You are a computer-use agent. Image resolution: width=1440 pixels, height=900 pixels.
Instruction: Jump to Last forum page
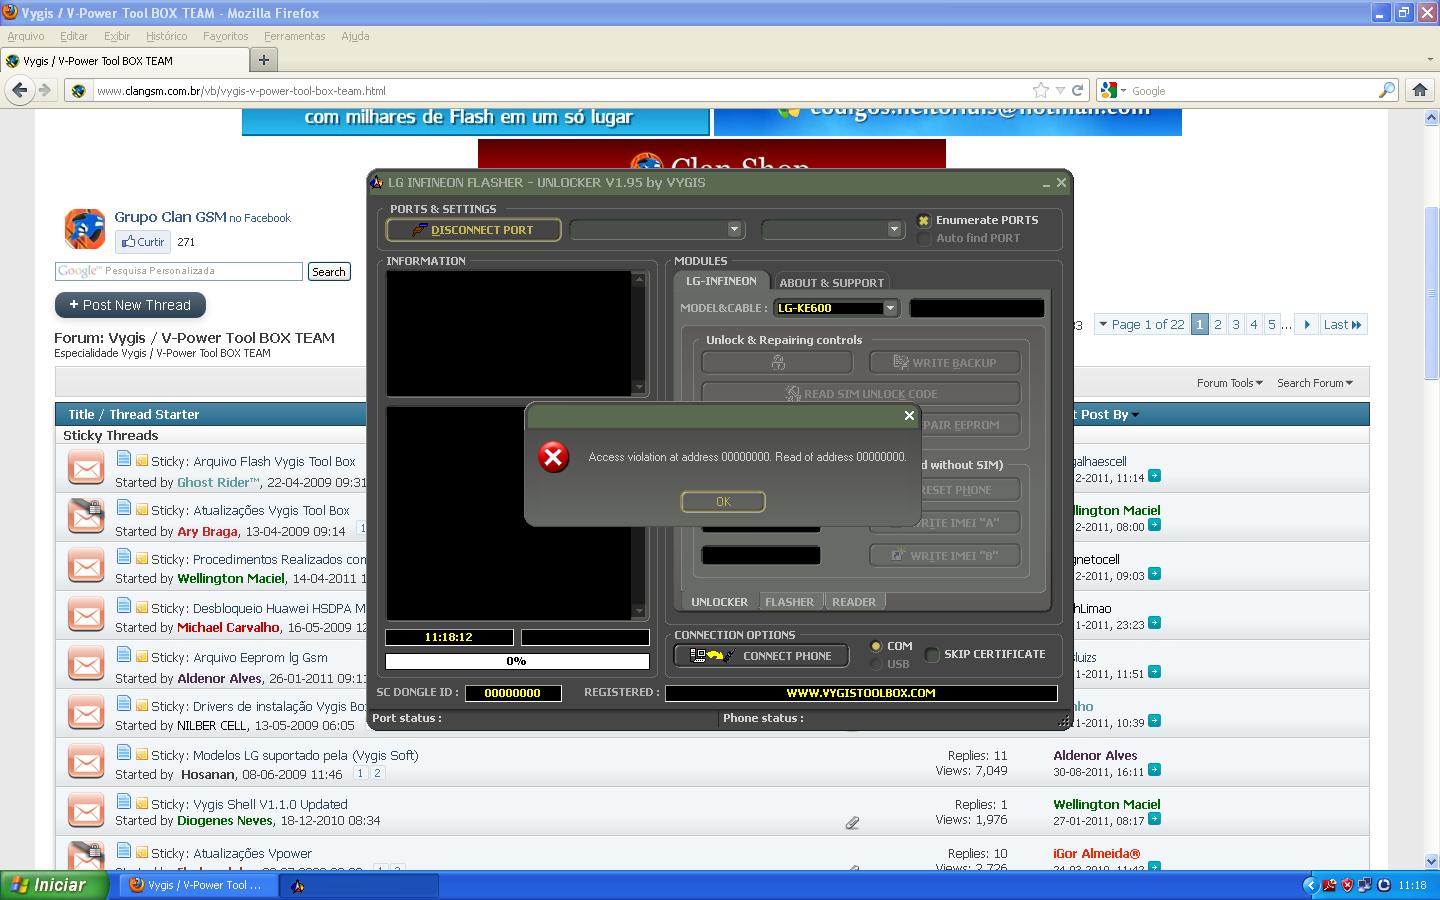coord(1342,324)
